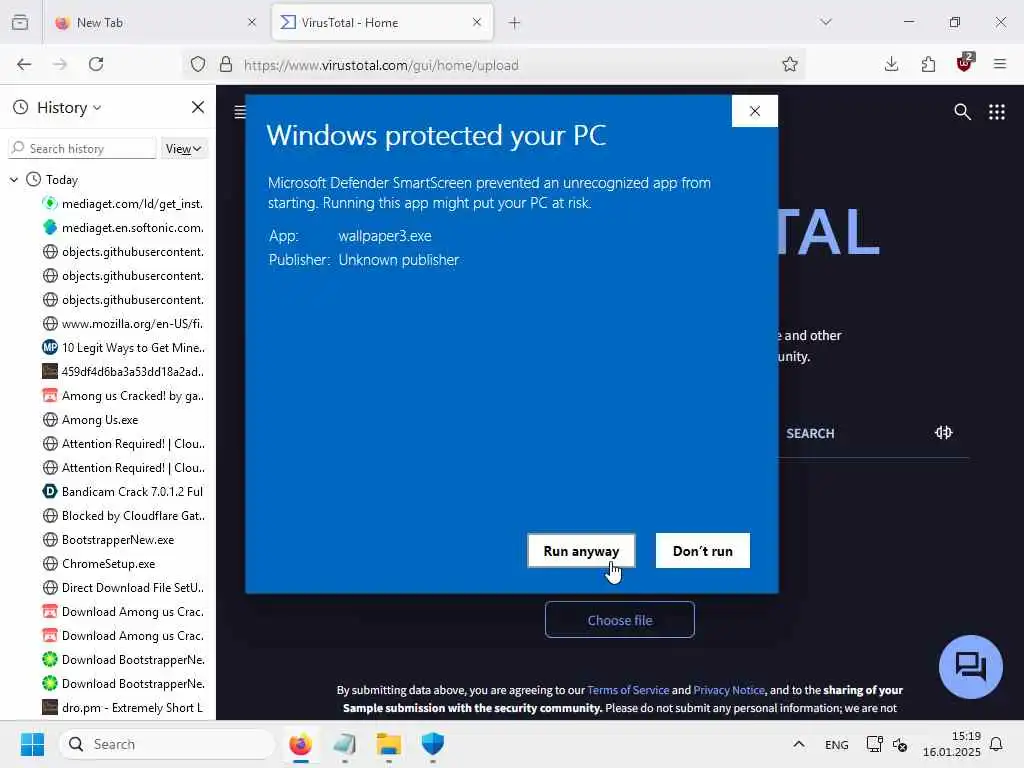1024x768 pixels.
Task: Click the VirusTotal search magnifier icon
Action: 962,112
